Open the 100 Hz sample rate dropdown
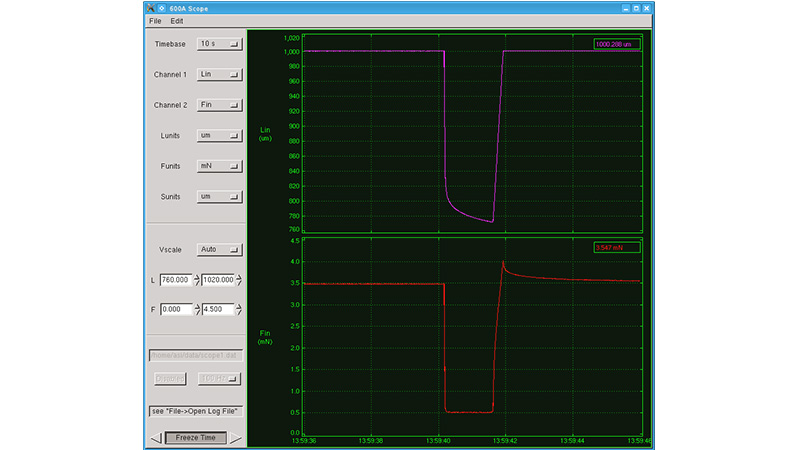This screenshot has height=450, width=800. (x=219, y=379)
